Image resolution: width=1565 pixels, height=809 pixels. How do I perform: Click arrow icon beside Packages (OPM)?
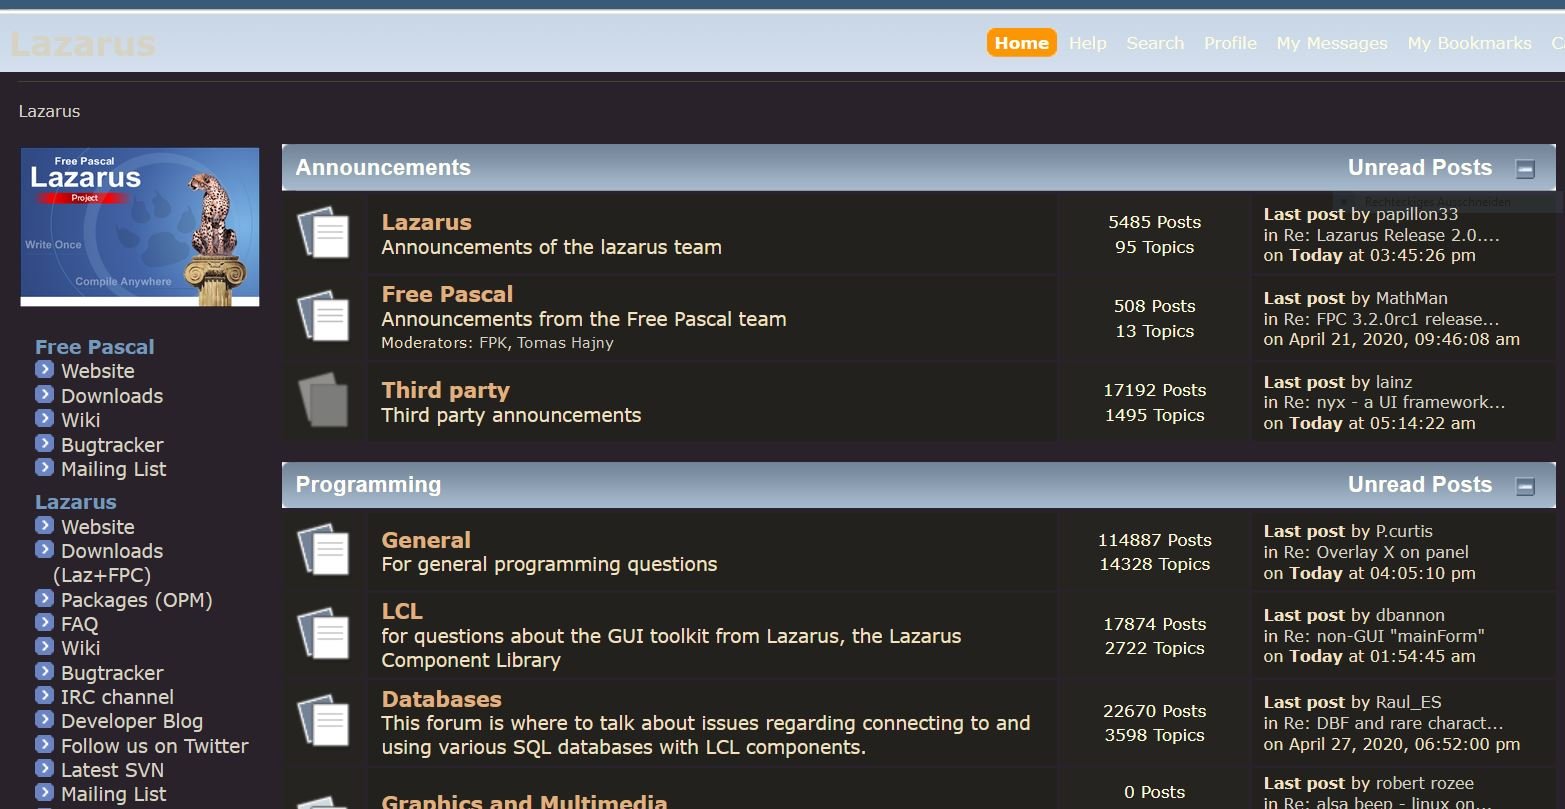(44, 598)
